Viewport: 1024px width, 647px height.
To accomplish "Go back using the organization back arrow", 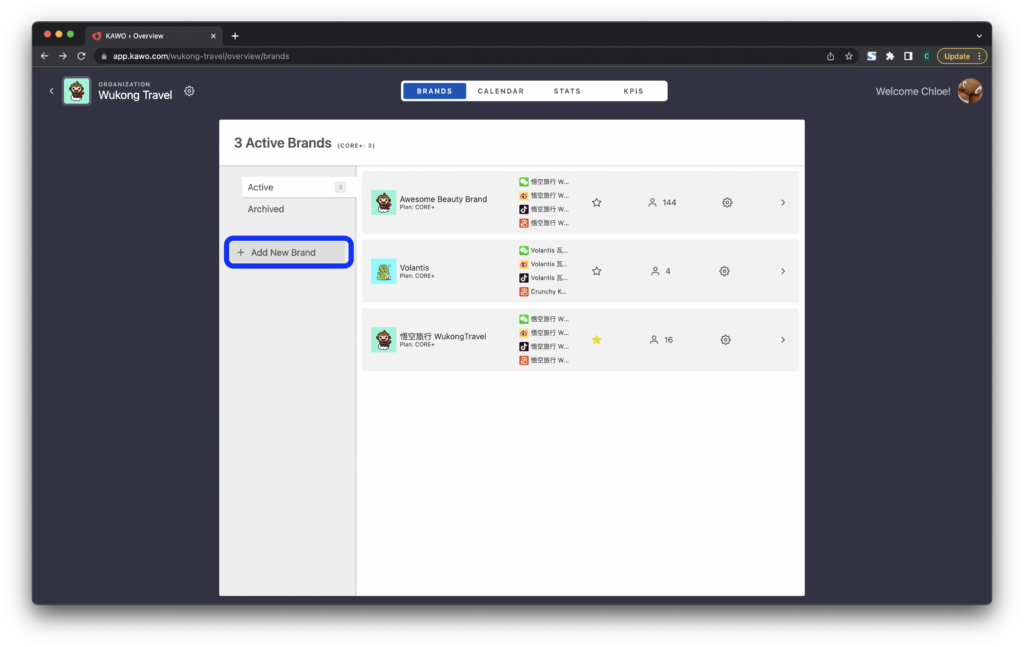I will click(52, 91).
